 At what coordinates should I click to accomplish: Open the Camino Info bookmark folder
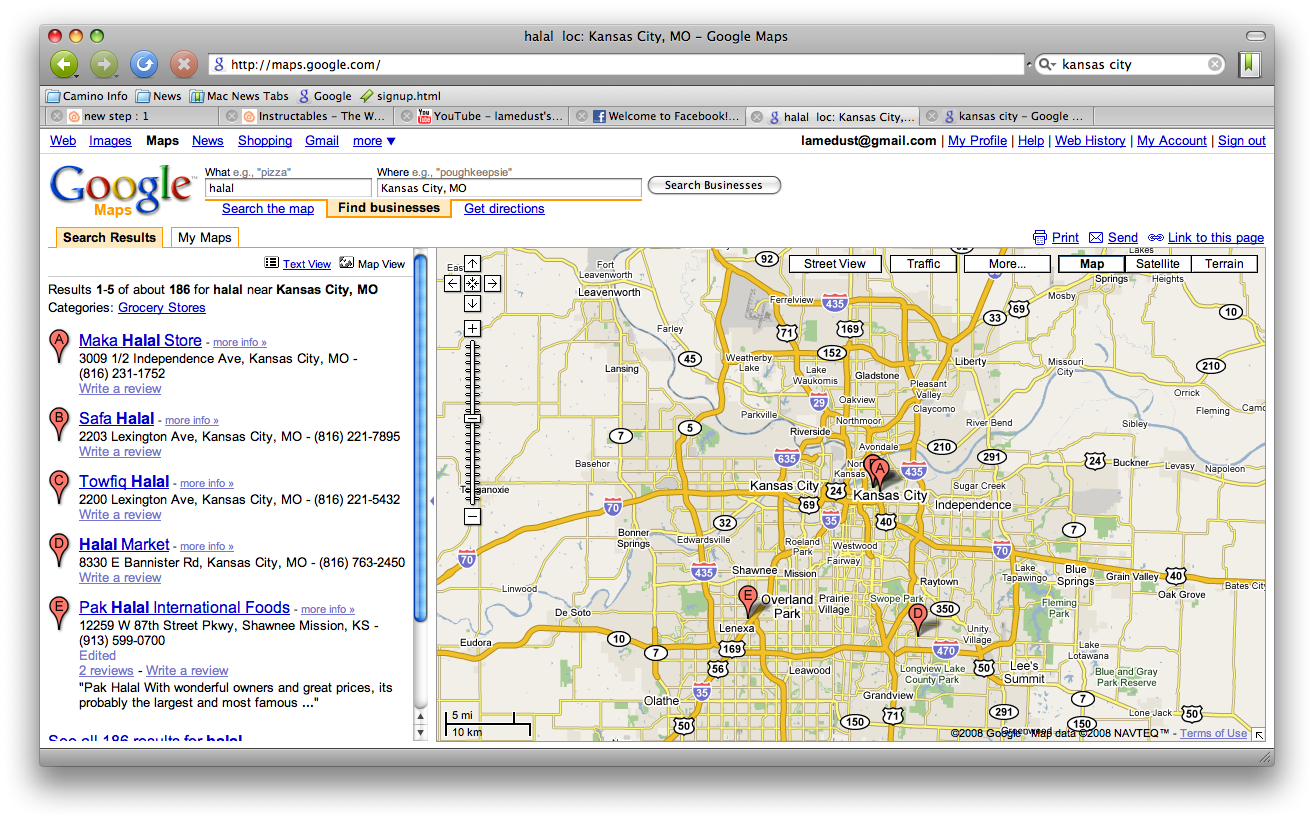(87, 96)
